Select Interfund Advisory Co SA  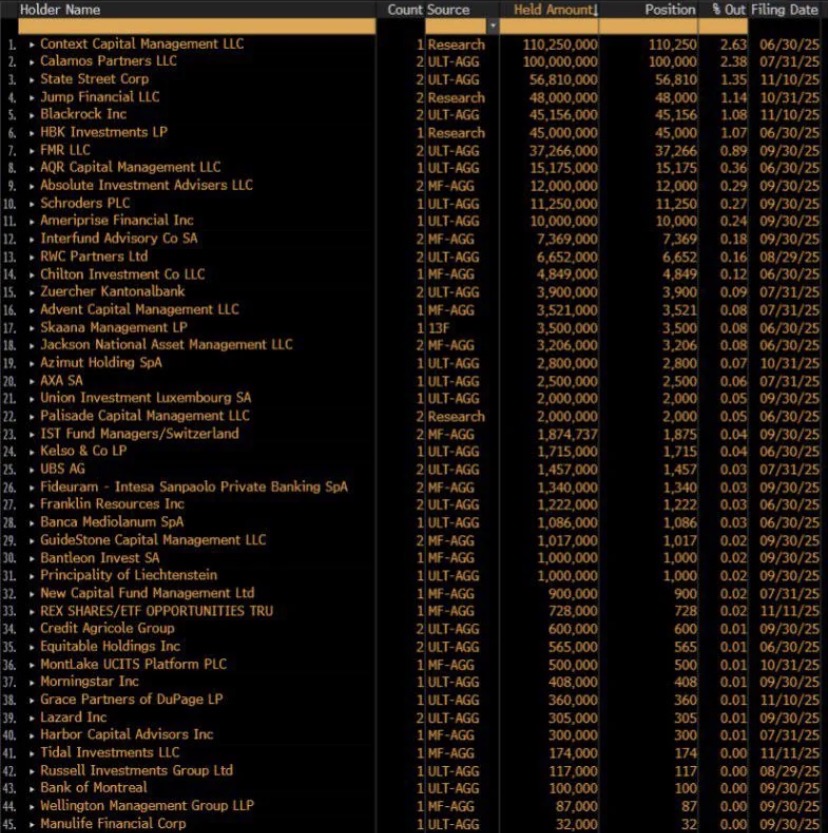(x=119, y=239)
